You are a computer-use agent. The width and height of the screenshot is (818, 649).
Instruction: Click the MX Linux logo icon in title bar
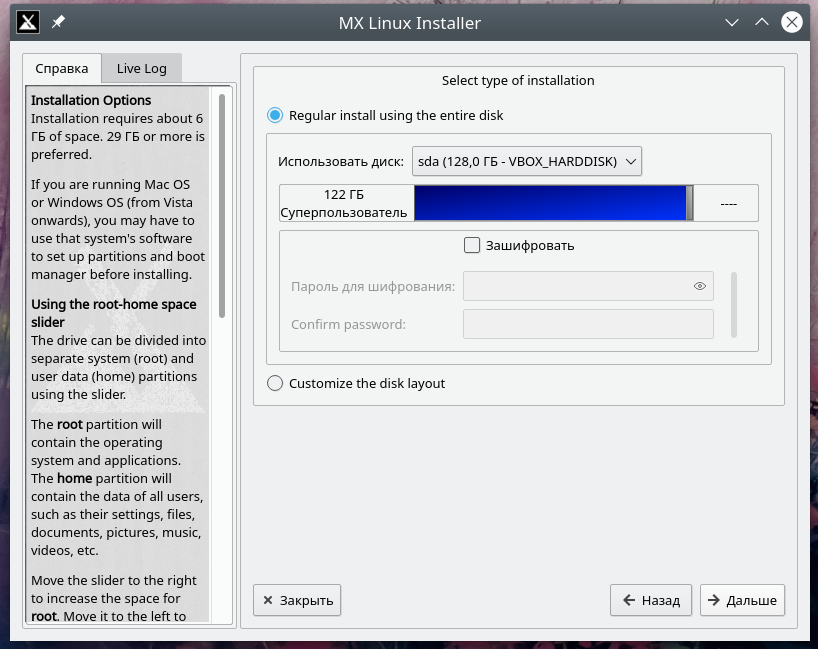[29, 22]
